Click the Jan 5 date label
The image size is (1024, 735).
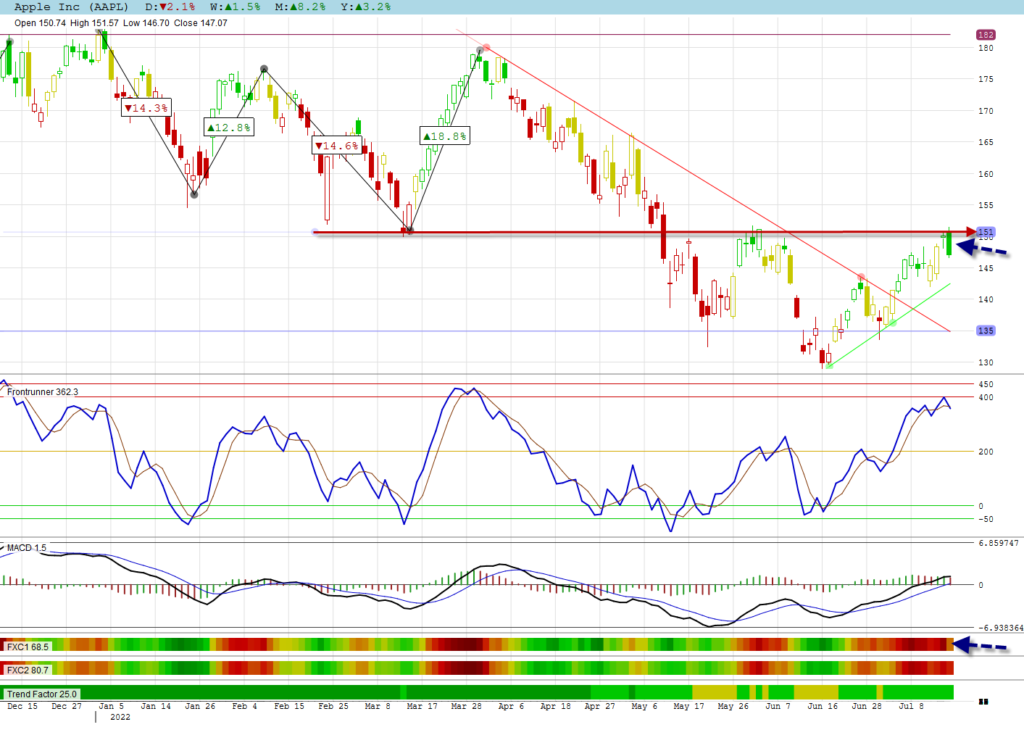click(111, 706)
